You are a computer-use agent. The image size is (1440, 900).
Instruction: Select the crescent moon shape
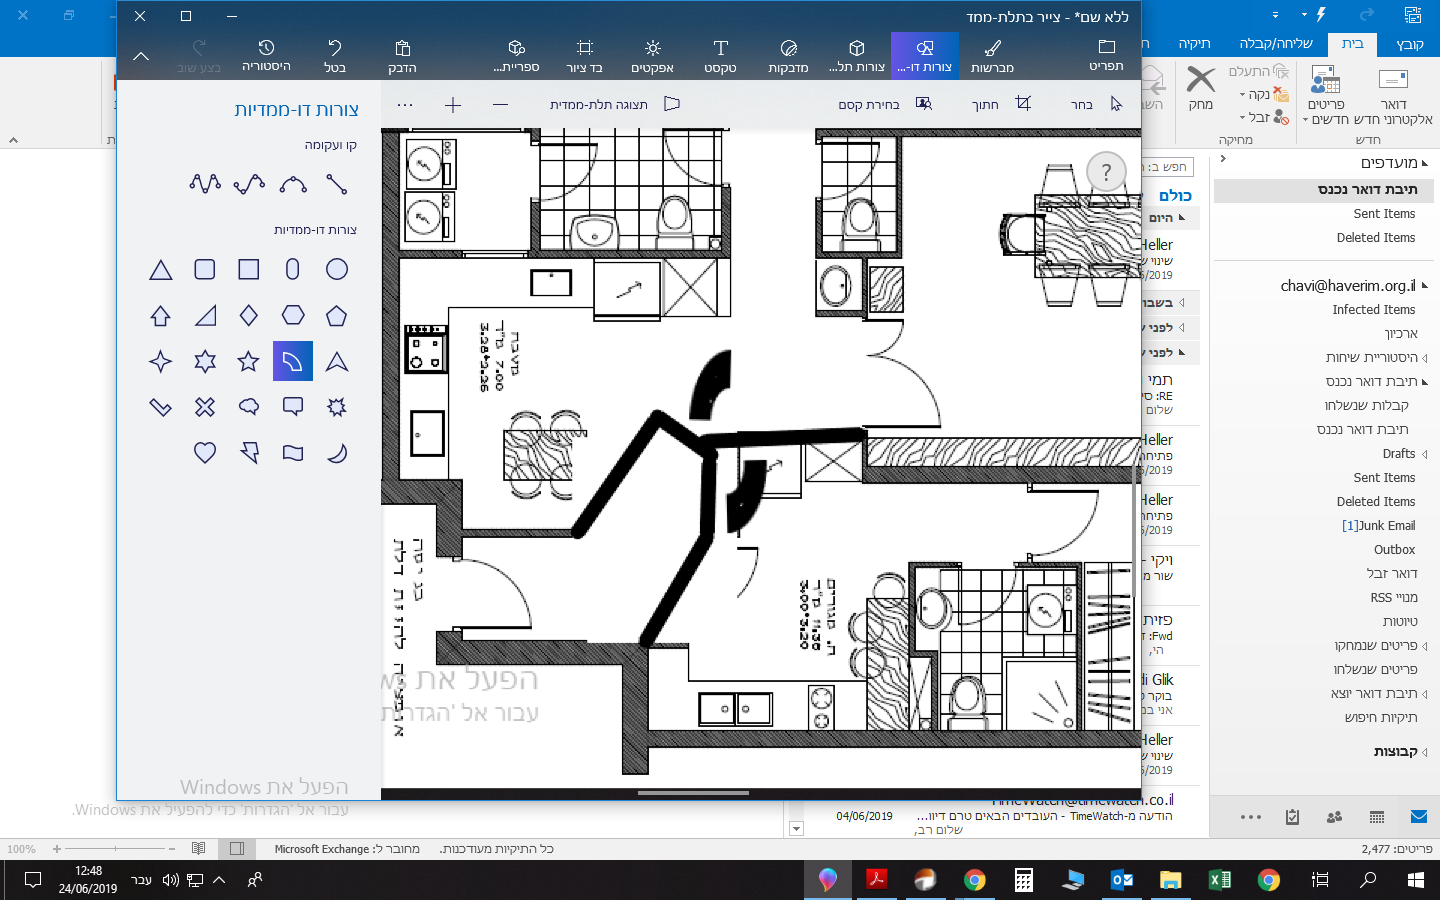click(337, 453)
